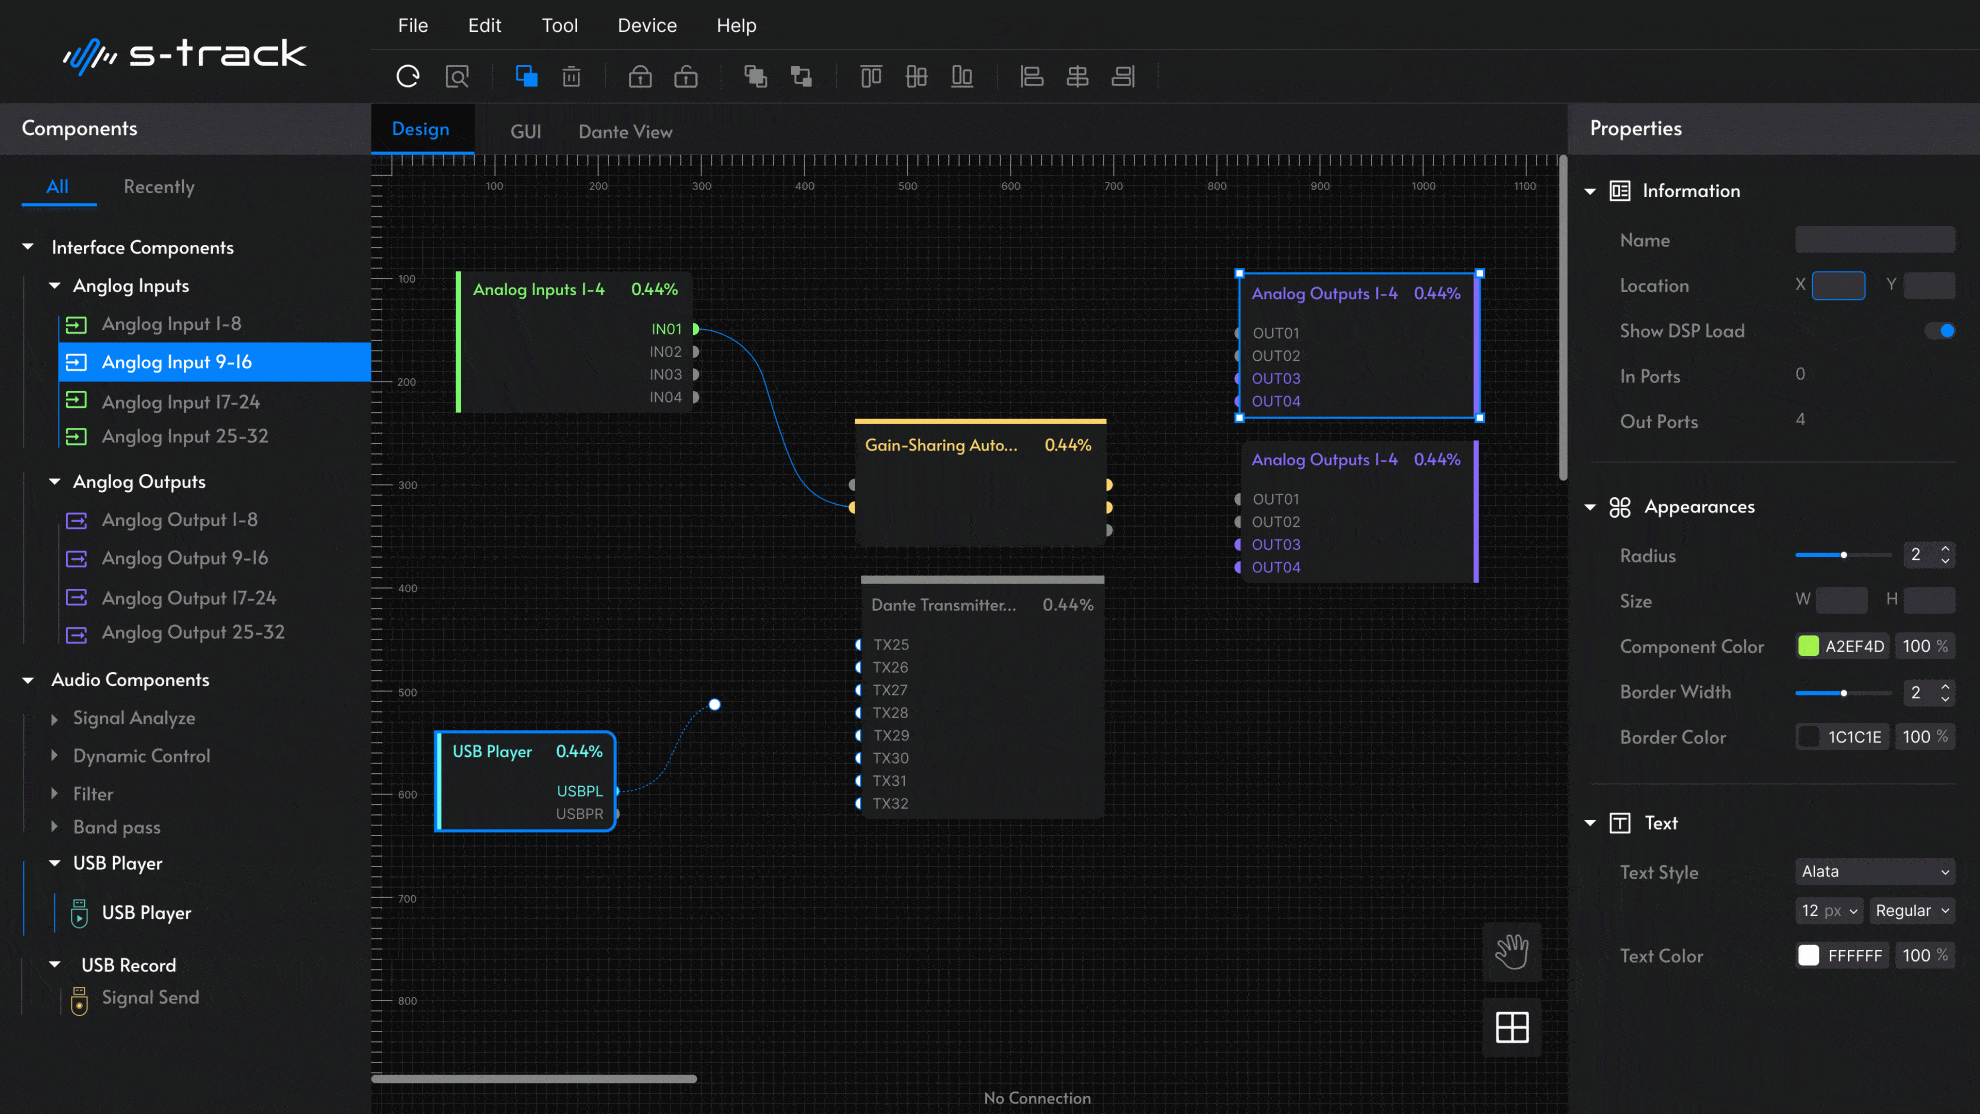Open the Text Style font dropdown
The height and width of the screenshot is (1114, 1980).
1875,872
